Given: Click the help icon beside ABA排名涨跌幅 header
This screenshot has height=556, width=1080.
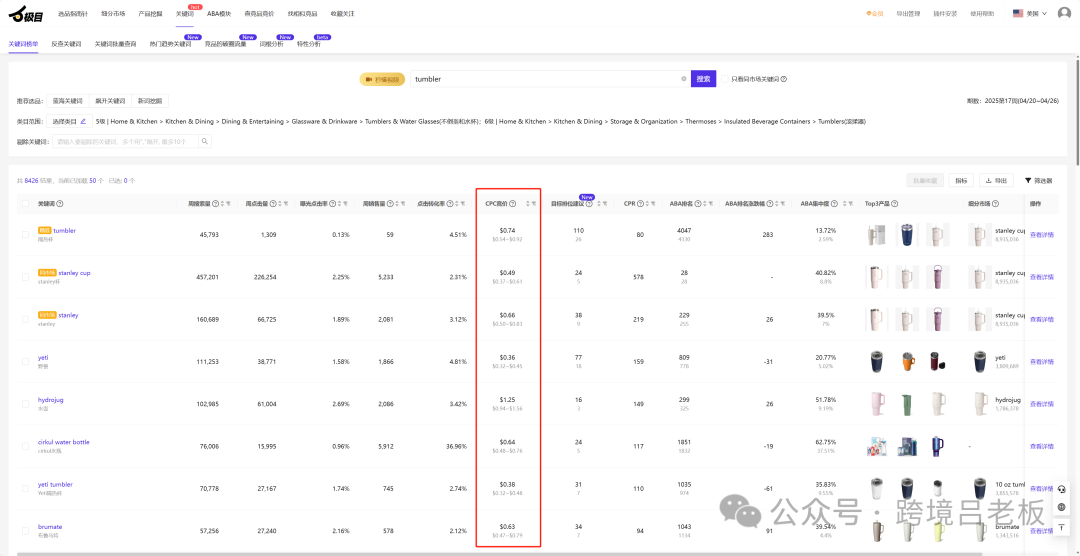Looking at the screenshot, I should [770, 203].
